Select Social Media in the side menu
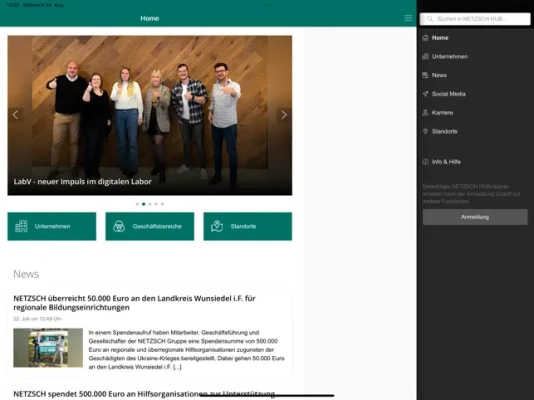This screenshot has height=400, width=534. tap(449, 94)
